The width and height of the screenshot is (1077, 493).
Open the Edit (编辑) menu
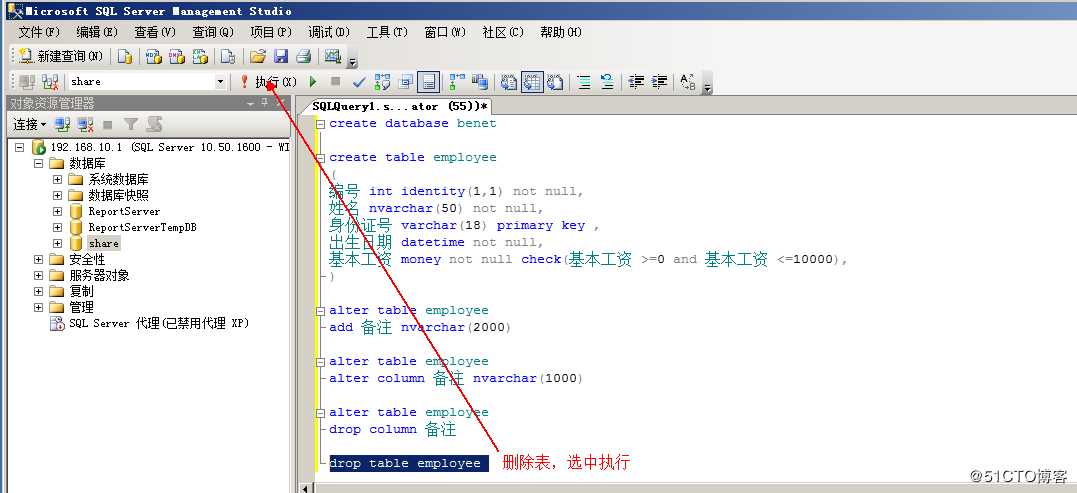[x=97, y=32]
